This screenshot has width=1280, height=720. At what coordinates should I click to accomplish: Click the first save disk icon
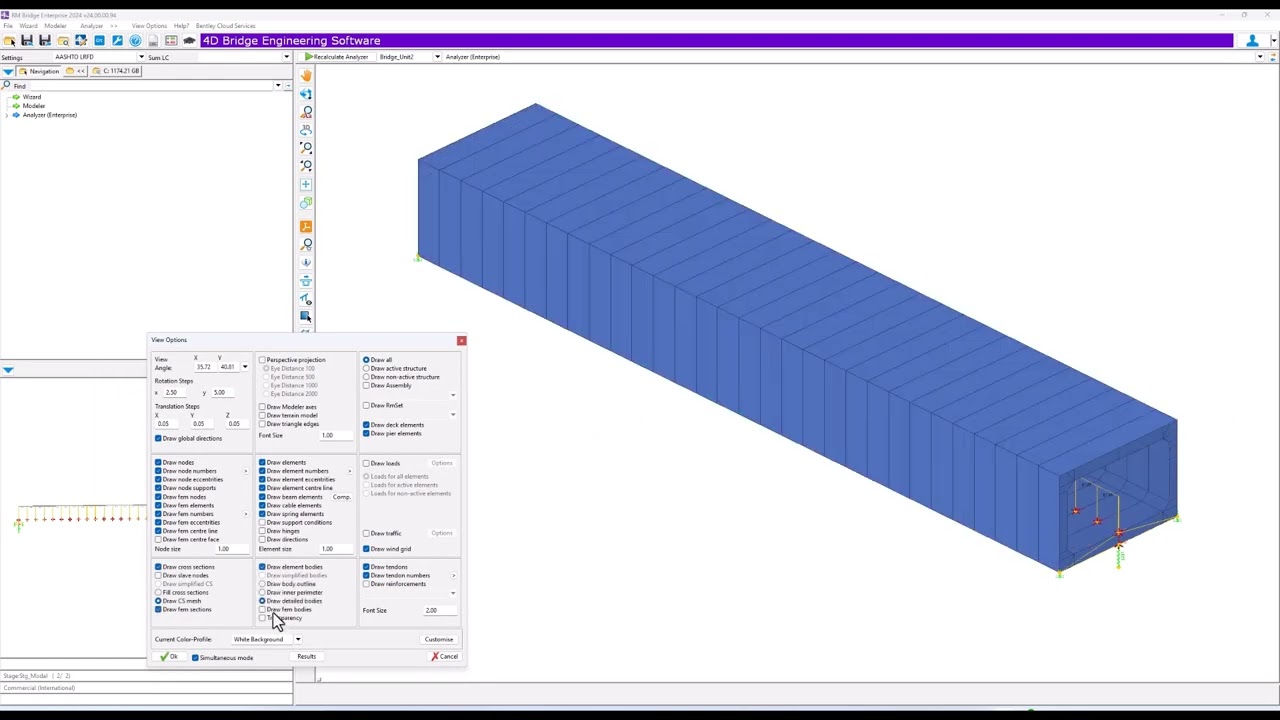(27, 41)
